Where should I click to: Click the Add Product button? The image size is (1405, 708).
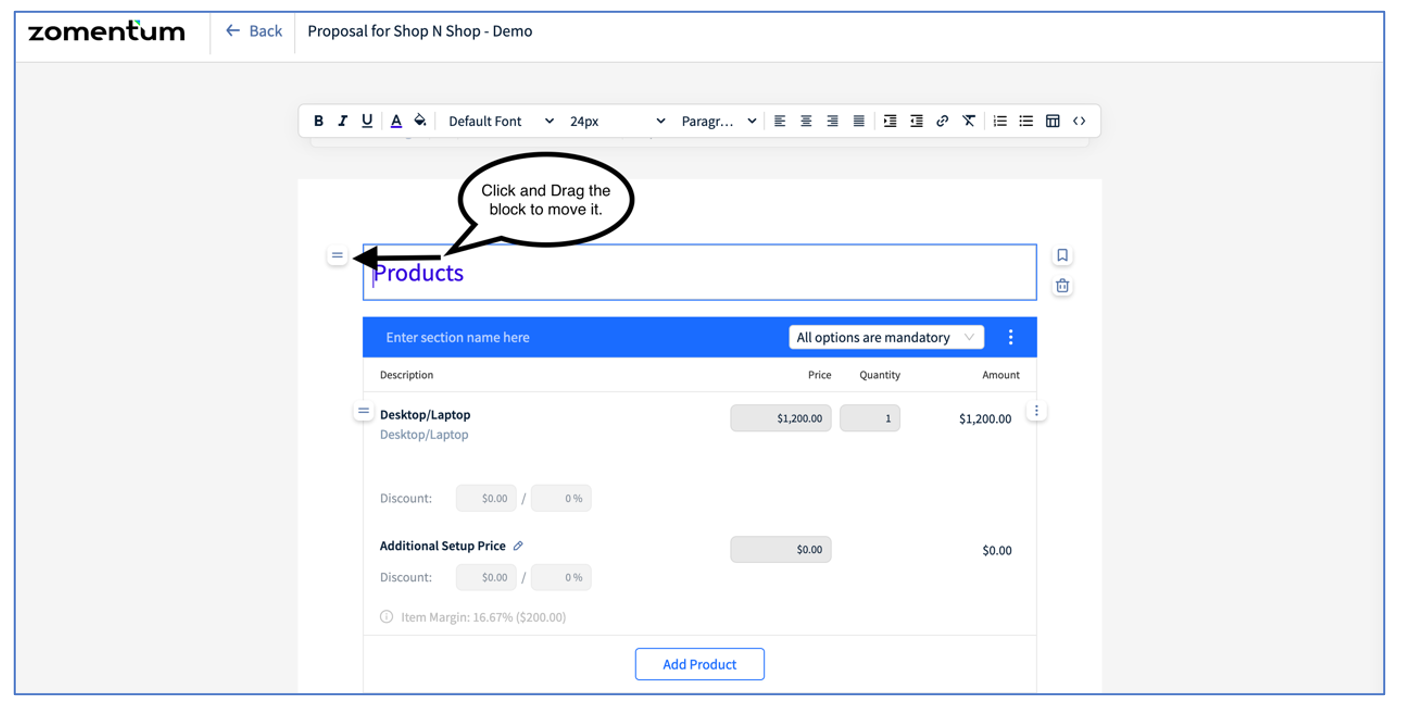click(x=699, y=663)
